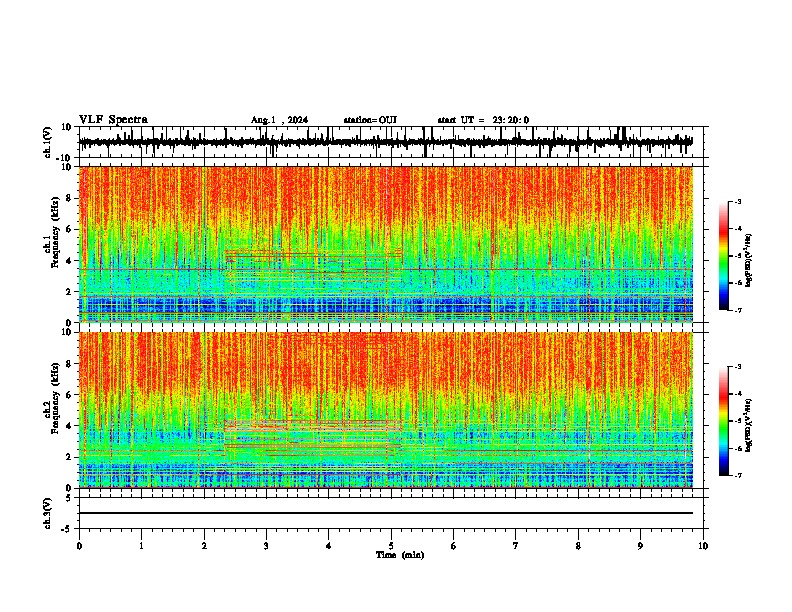Click time axis tick label '0'
Screen dimensions: 792x612
tap(79, 546)
